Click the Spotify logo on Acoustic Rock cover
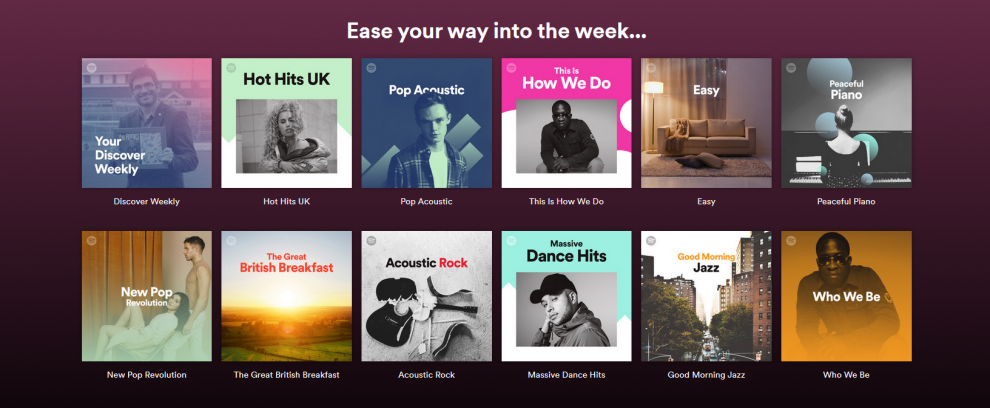990x408 pixels. click(x=371, y=241)
